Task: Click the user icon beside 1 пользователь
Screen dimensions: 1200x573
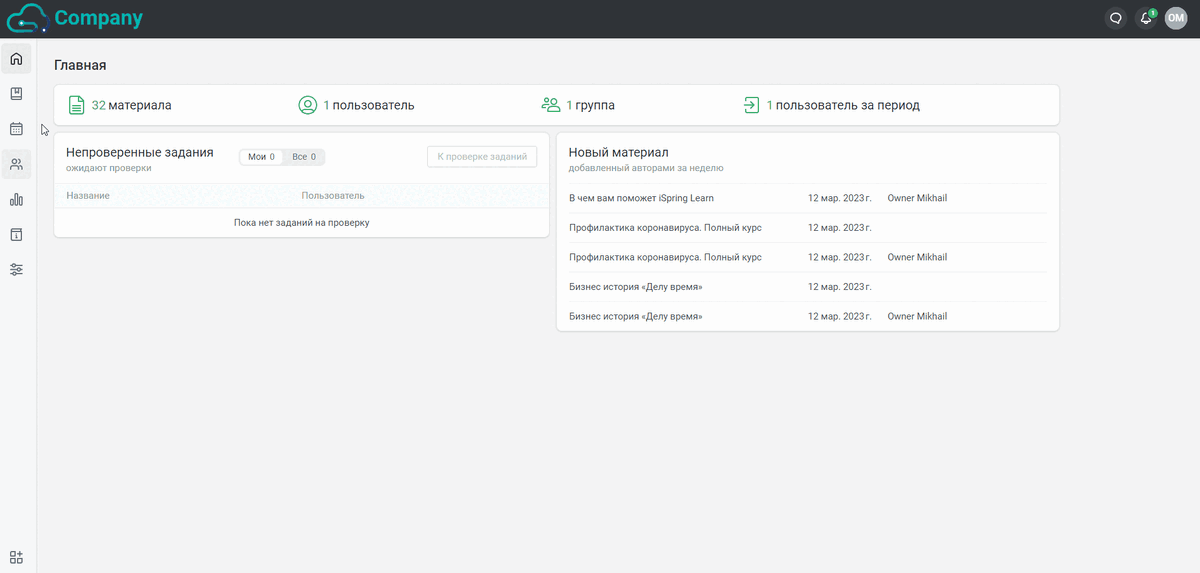Action: (x=307, y=105)
